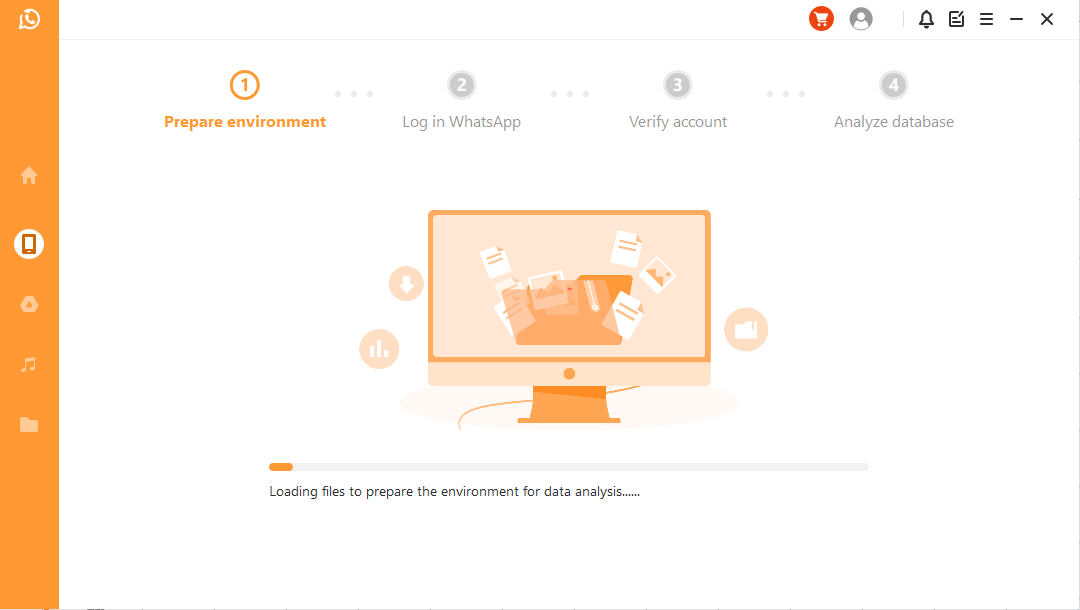Open the hamburger menu
The width and height of the screenshot is (1080, 610).
click(986, 19)
